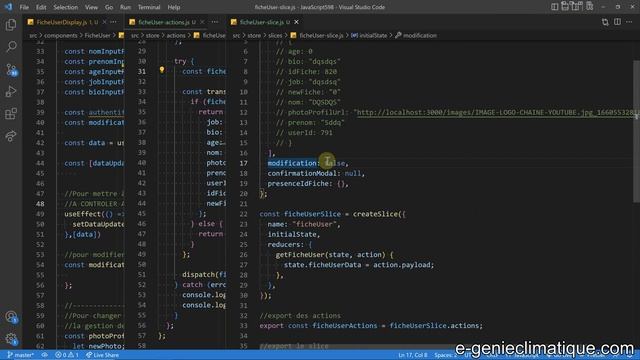Expand the 'FicheUser' breadcrumb in first editor
640x360 pixels.
point(97,36)
